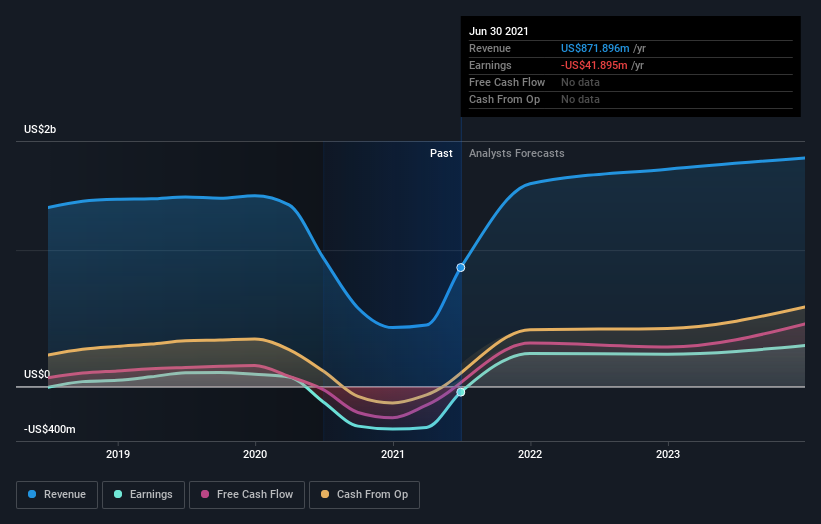Toggle the Free Cash Flow legend button

tap(247, 495)
